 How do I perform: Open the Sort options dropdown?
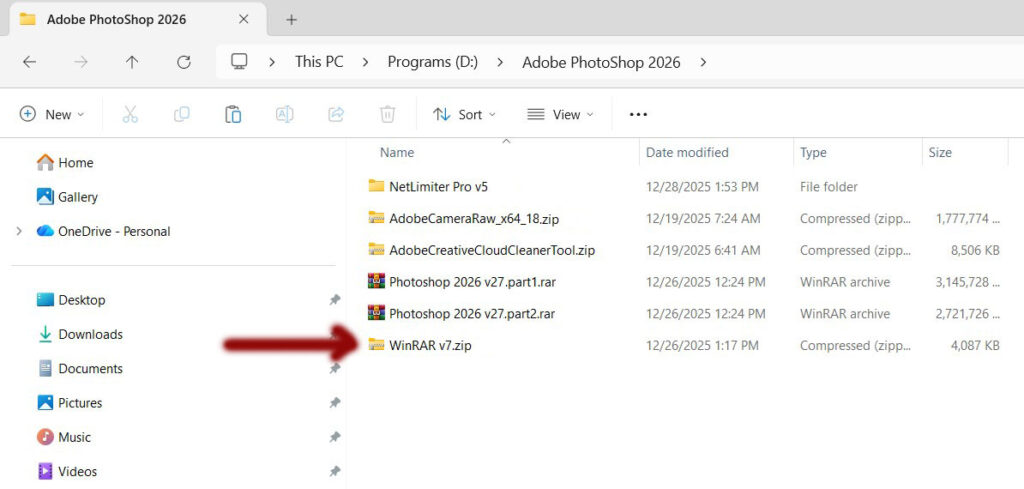(464, 115)
